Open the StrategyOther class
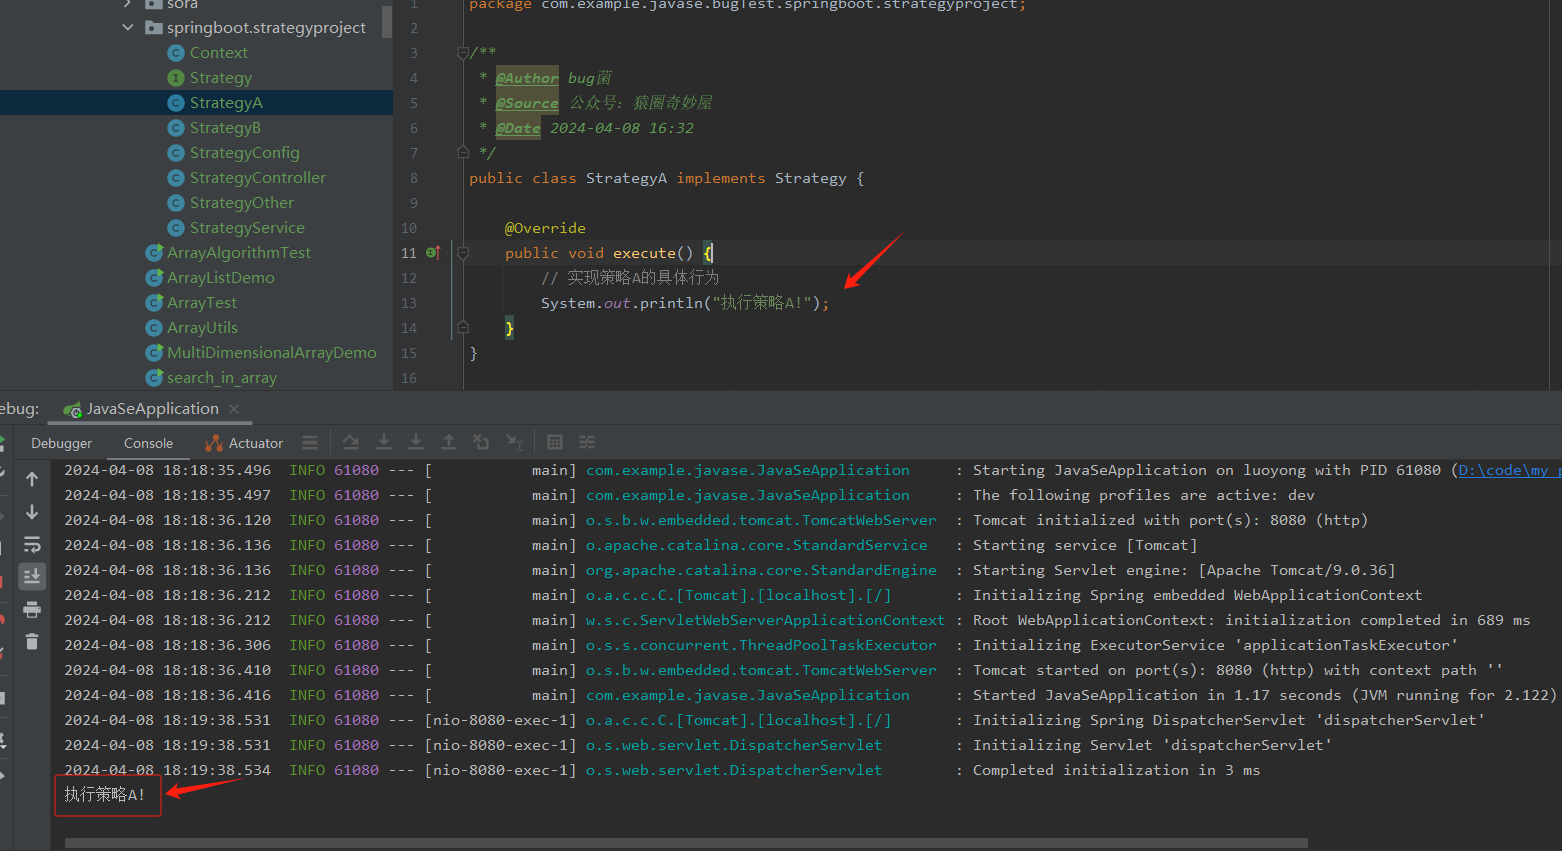 (x=241, y=203)
